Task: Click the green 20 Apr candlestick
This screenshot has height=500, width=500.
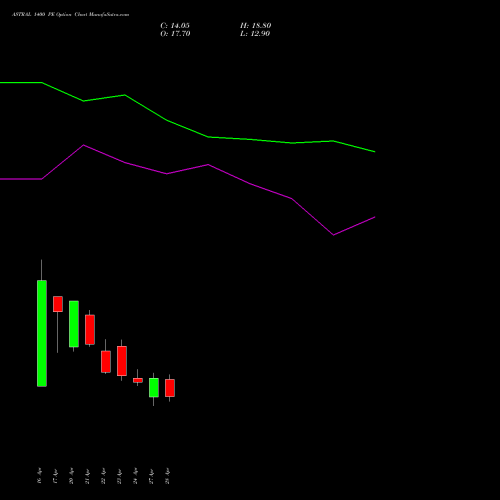Action: pos(74,324)
